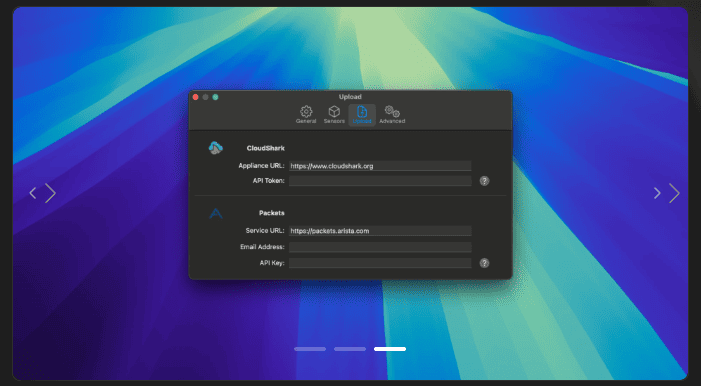The image size is (701, 386).
Task: Minimize the Upload preferences window
Action: point(205,97)
